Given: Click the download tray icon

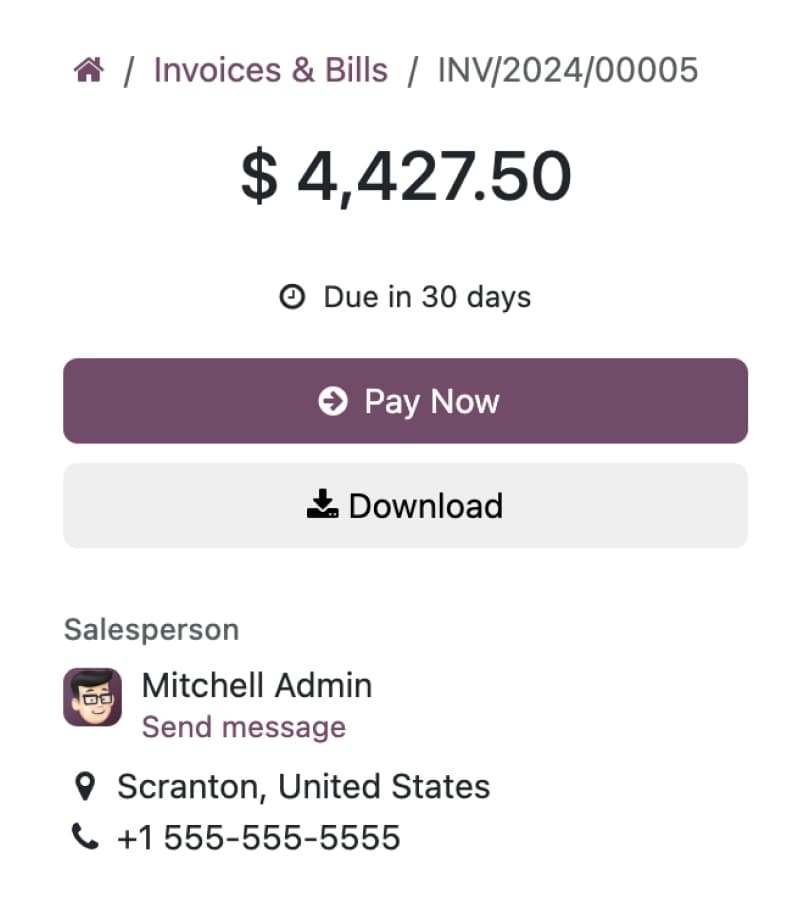Looking at the screenshot, I should pyautogui.click(x=322, y=504).
